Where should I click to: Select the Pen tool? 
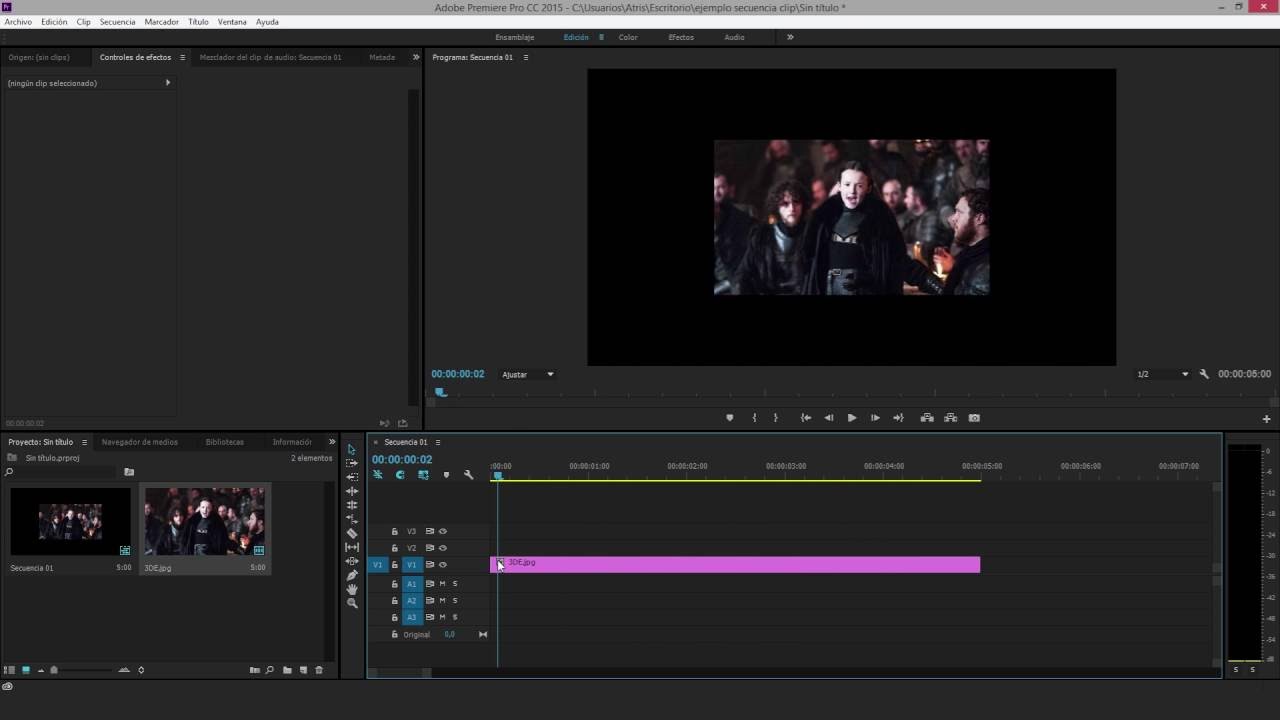pos(351,575)
